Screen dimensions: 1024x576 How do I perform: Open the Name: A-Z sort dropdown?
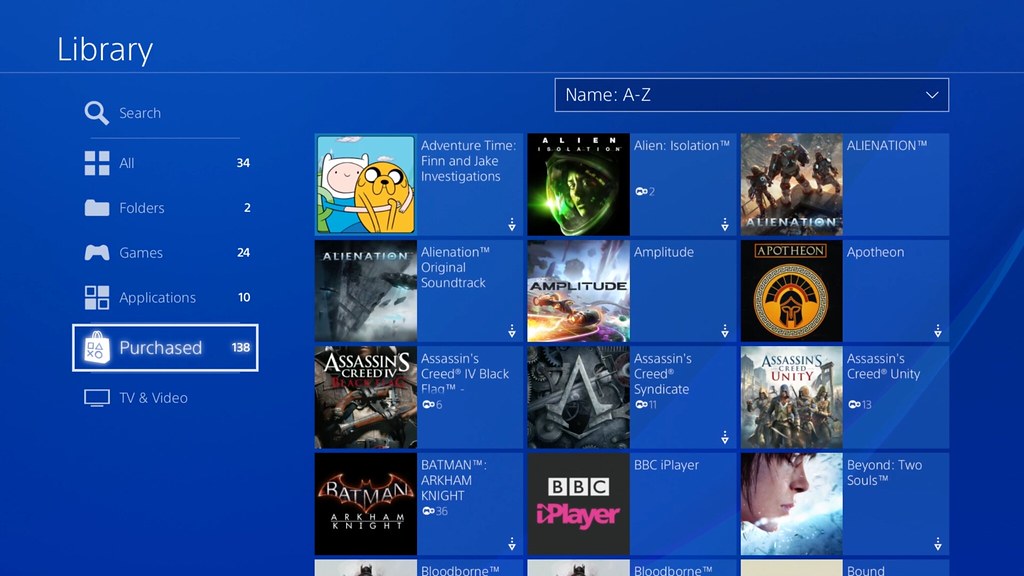click(751, 95)
